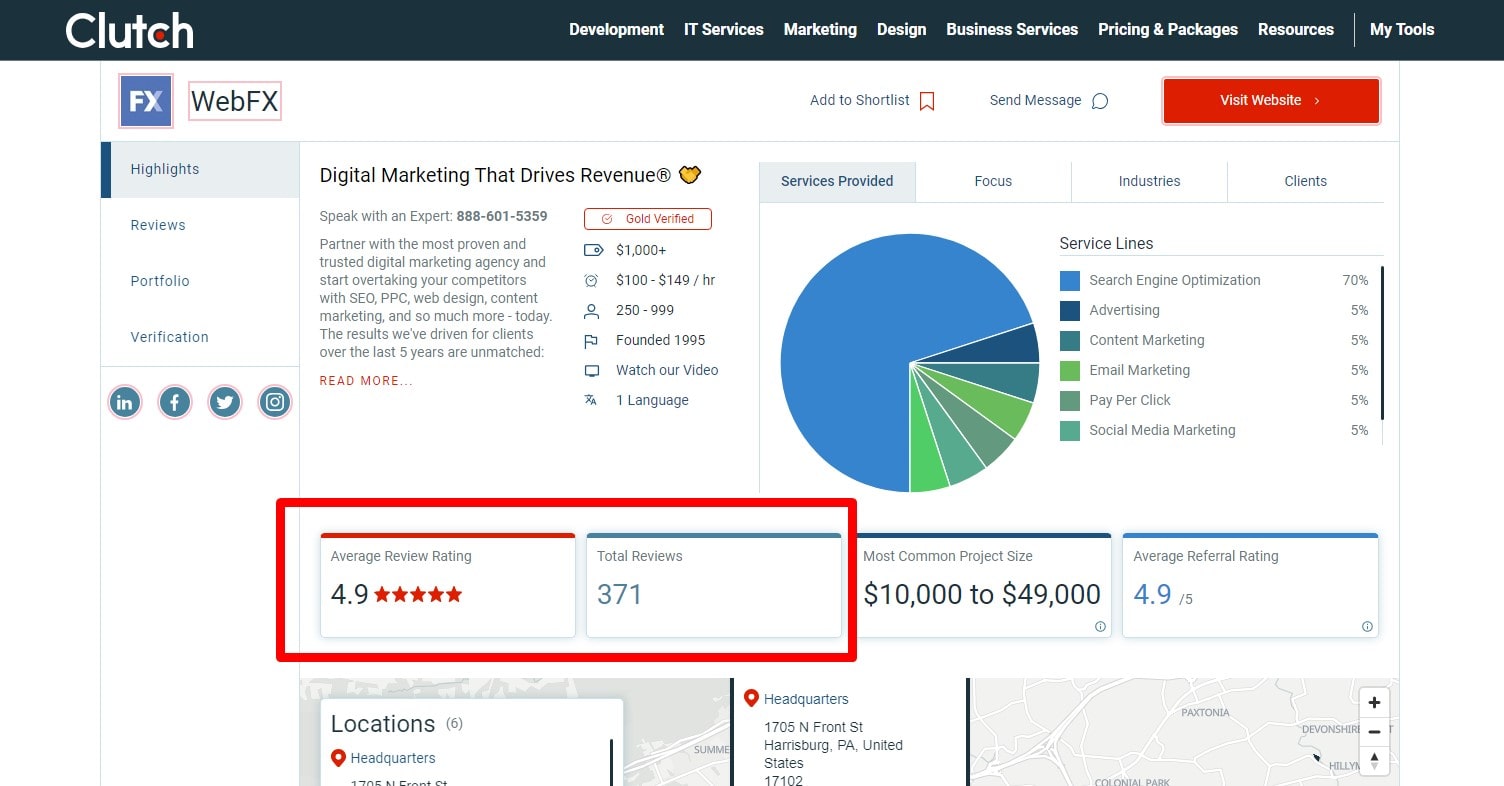Select Highlights in the sidebar
1504x786 pixels.
(200, 170)
